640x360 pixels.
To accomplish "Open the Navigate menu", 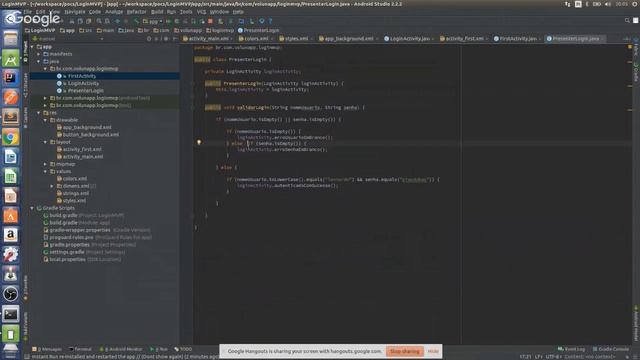I will click(x=75, y=12).
